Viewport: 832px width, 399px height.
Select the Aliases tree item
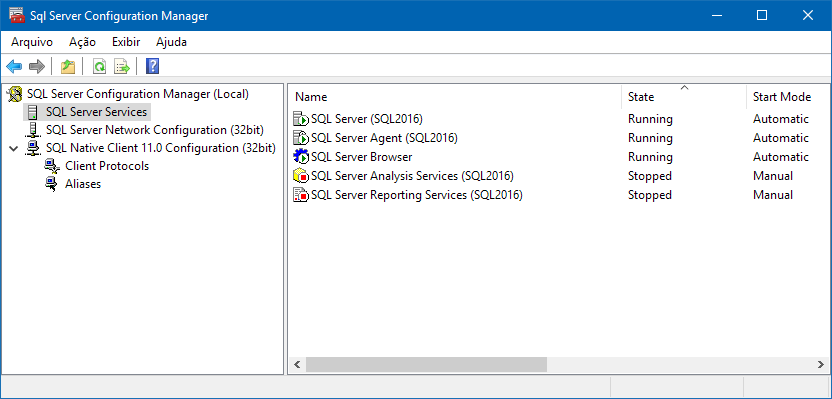(x=83, y=184)
